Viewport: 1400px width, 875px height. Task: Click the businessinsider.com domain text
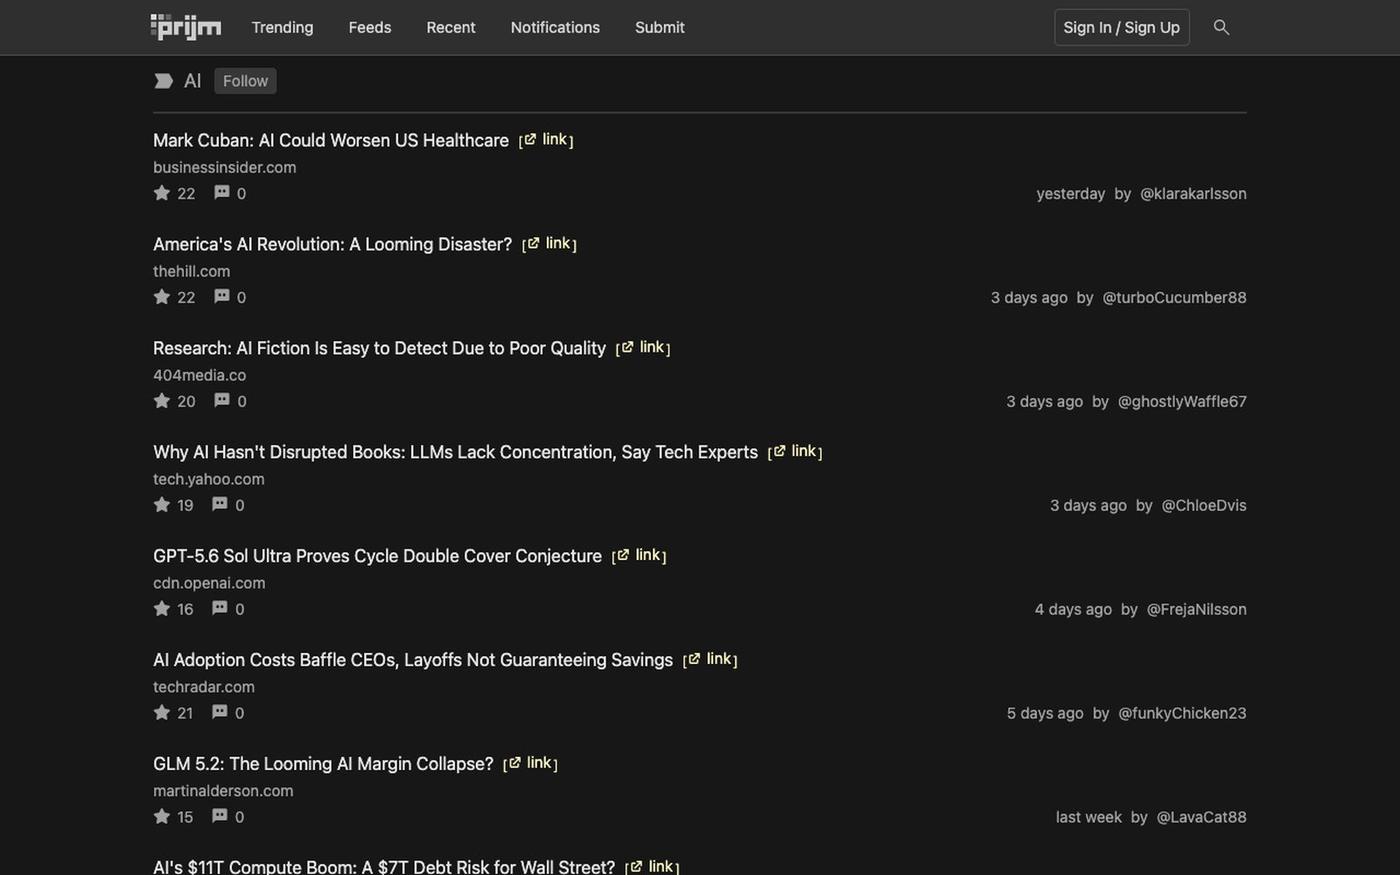click(224, 167)
